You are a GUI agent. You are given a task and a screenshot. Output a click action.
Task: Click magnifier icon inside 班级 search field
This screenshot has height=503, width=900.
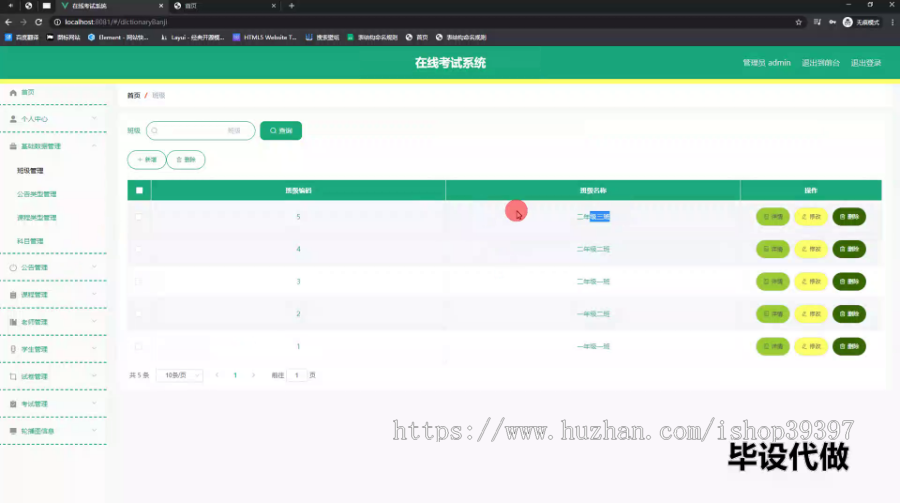point(154,131)
